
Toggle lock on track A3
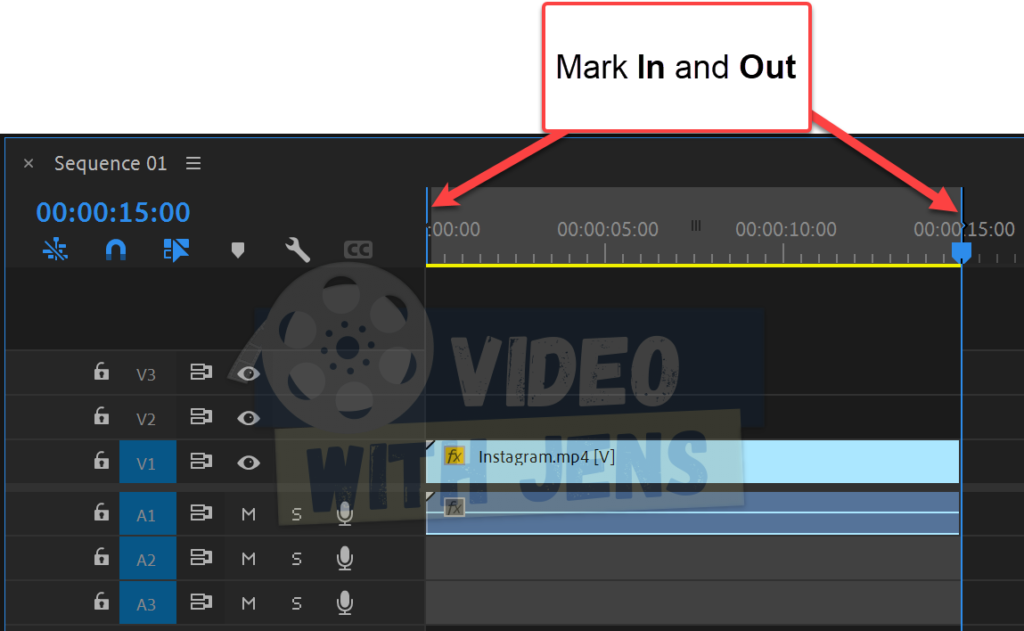click(101, 601)
